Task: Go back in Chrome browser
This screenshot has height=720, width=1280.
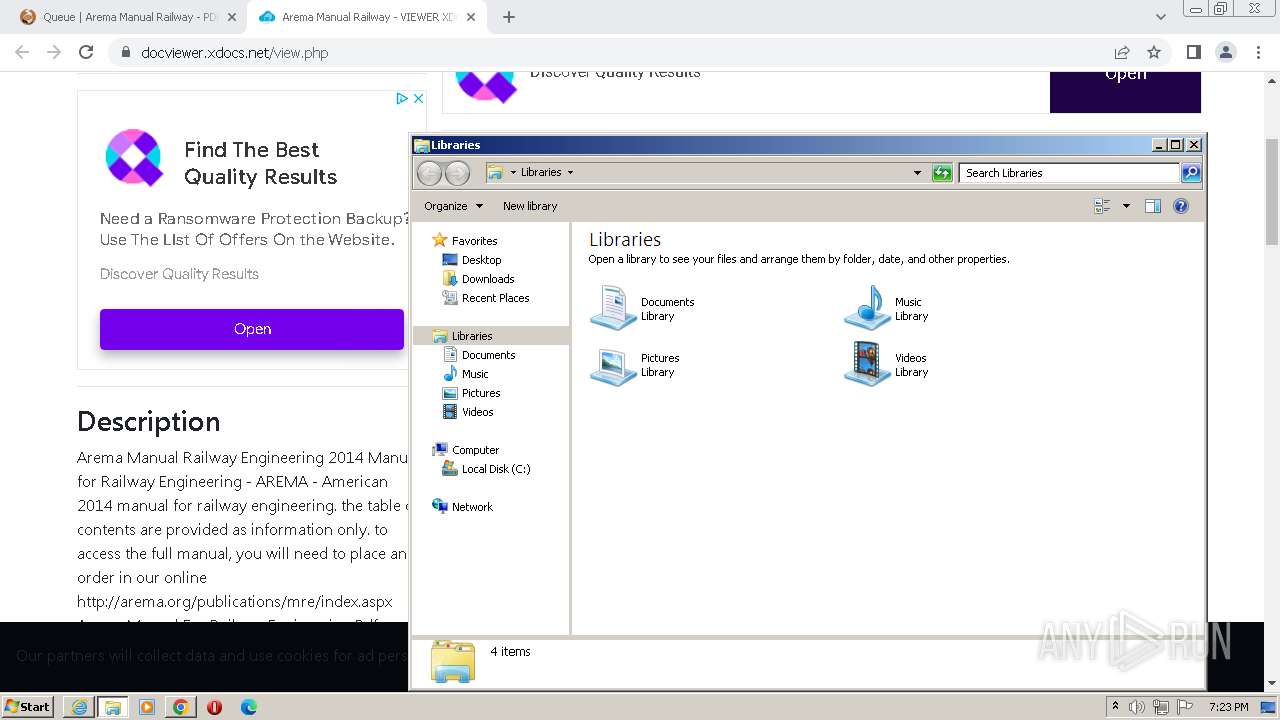Action: 22,53
